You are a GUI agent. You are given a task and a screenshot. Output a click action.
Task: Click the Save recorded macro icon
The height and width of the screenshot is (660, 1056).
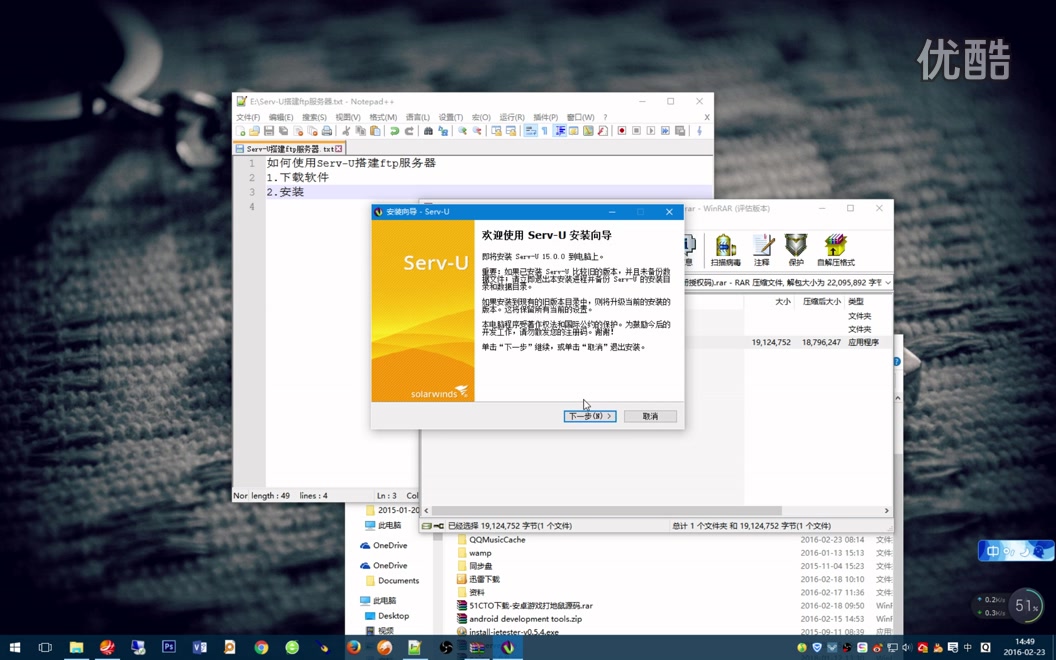[x=680, y=131]
